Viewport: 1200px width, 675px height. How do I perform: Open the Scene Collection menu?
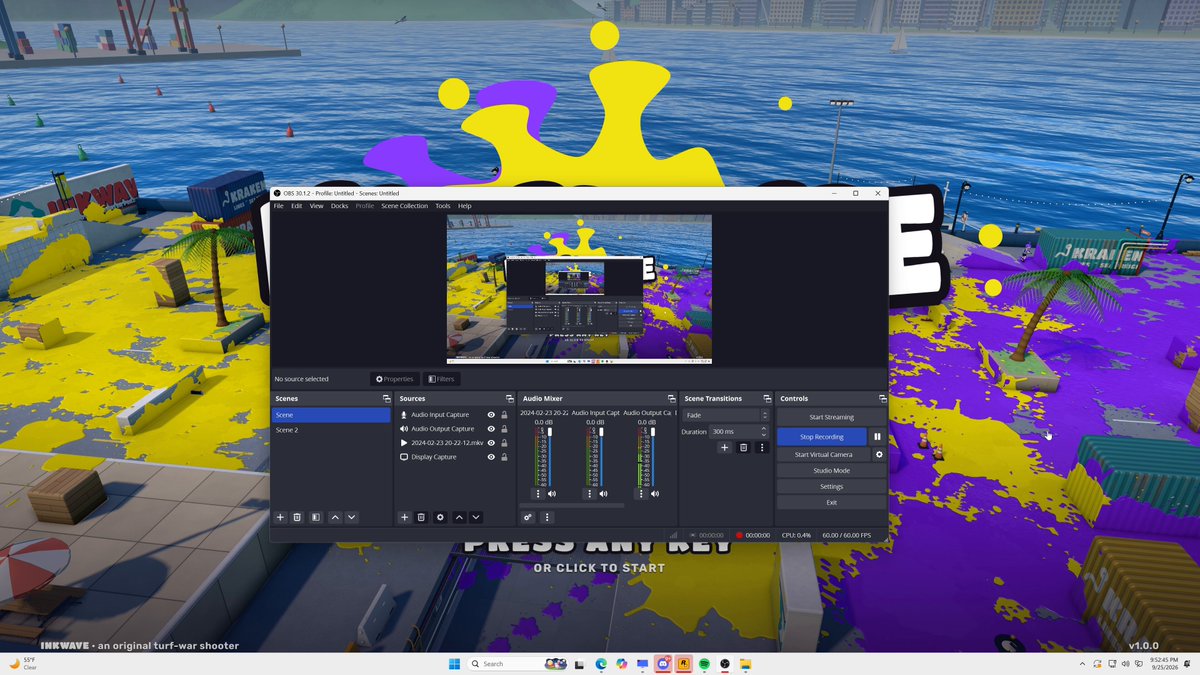click(404, 206)
